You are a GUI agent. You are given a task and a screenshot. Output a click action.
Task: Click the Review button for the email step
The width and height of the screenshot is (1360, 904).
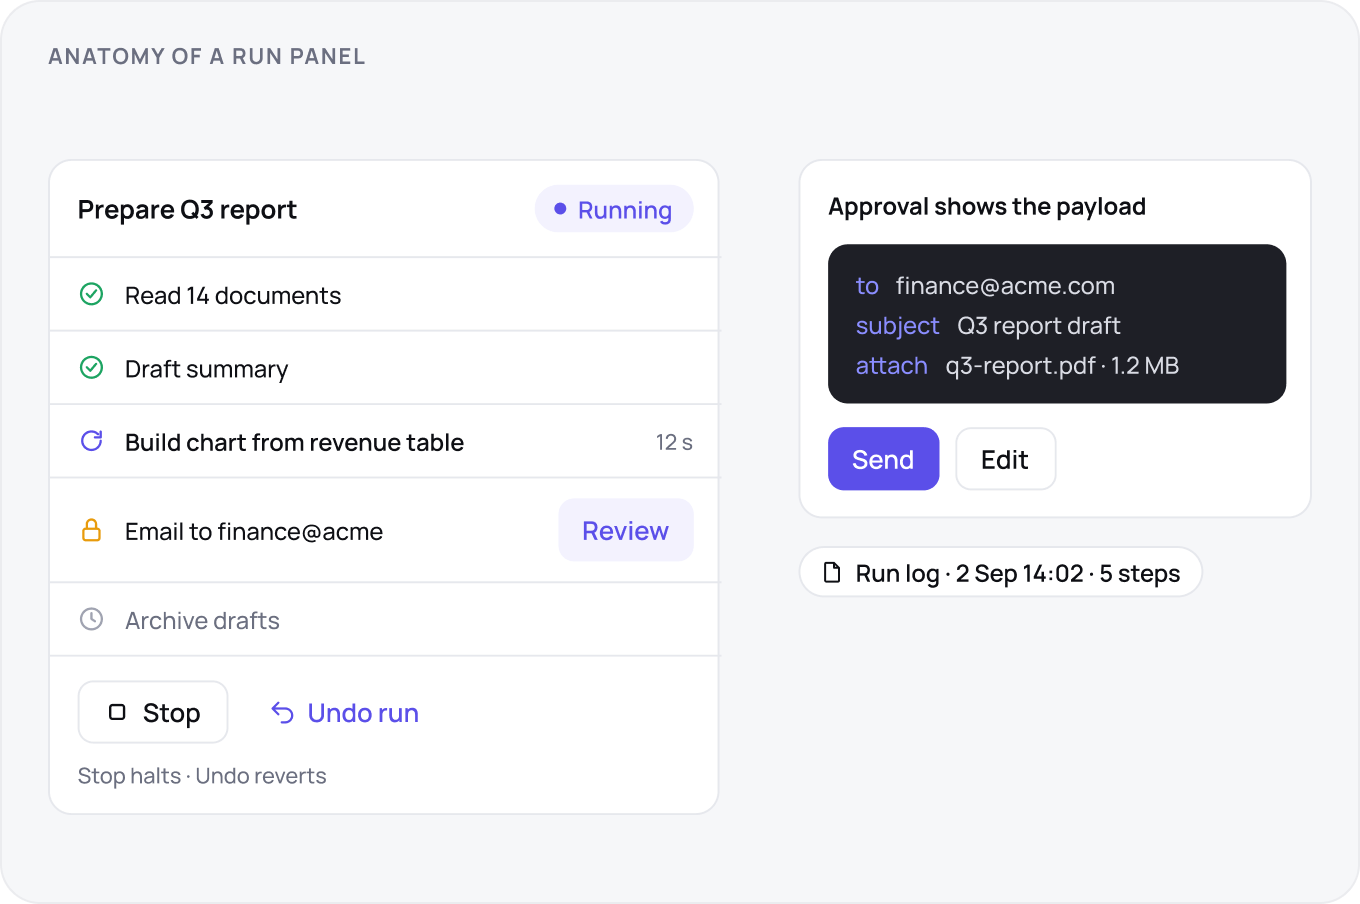coord(626,530)
